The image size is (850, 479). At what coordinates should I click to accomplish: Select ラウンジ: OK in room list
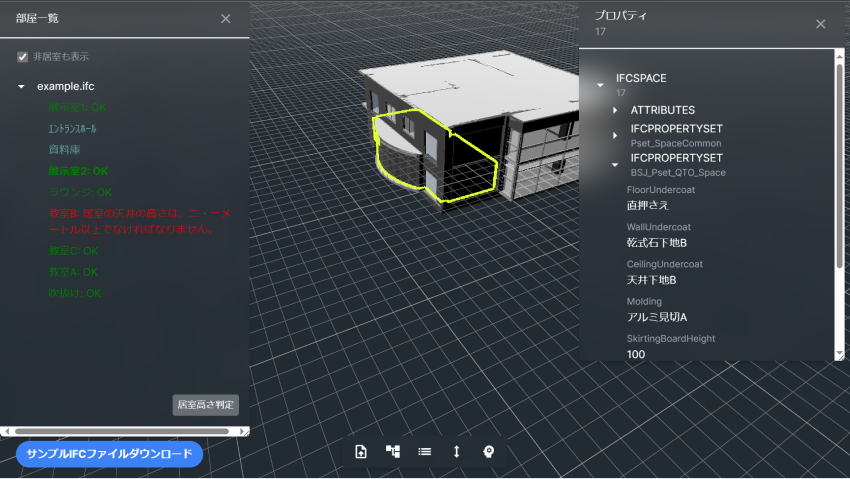coord(80,192)
